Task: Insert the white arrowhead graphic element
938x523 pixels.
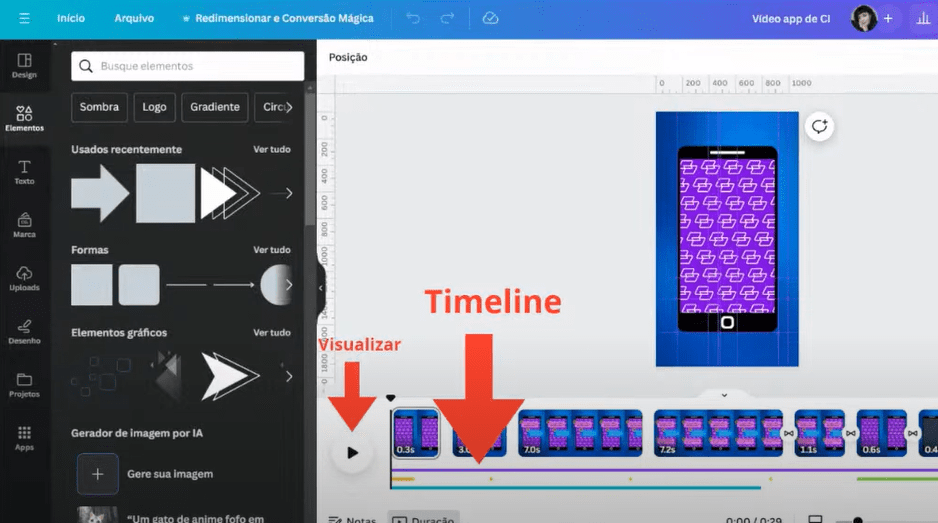Action: point(230,376)
